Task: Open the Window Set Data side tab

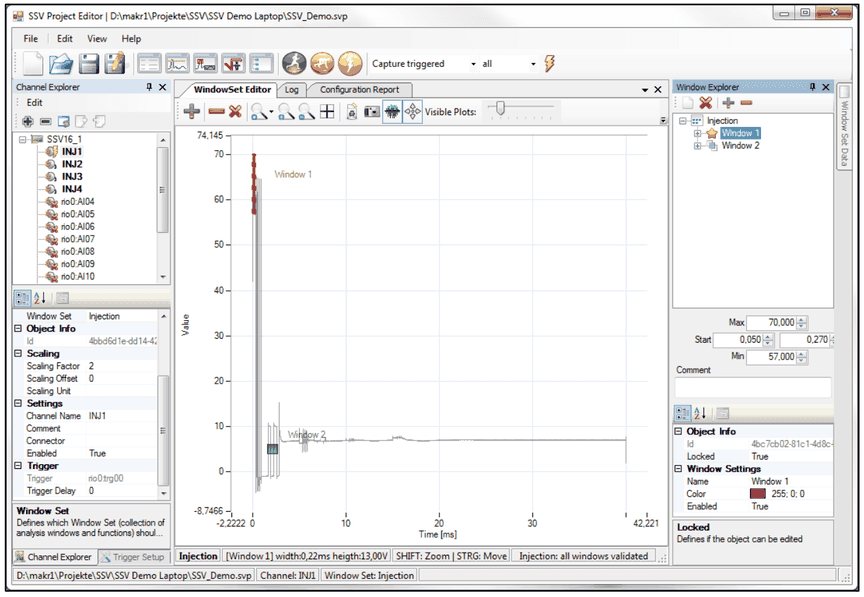Action: click(844, 127)
